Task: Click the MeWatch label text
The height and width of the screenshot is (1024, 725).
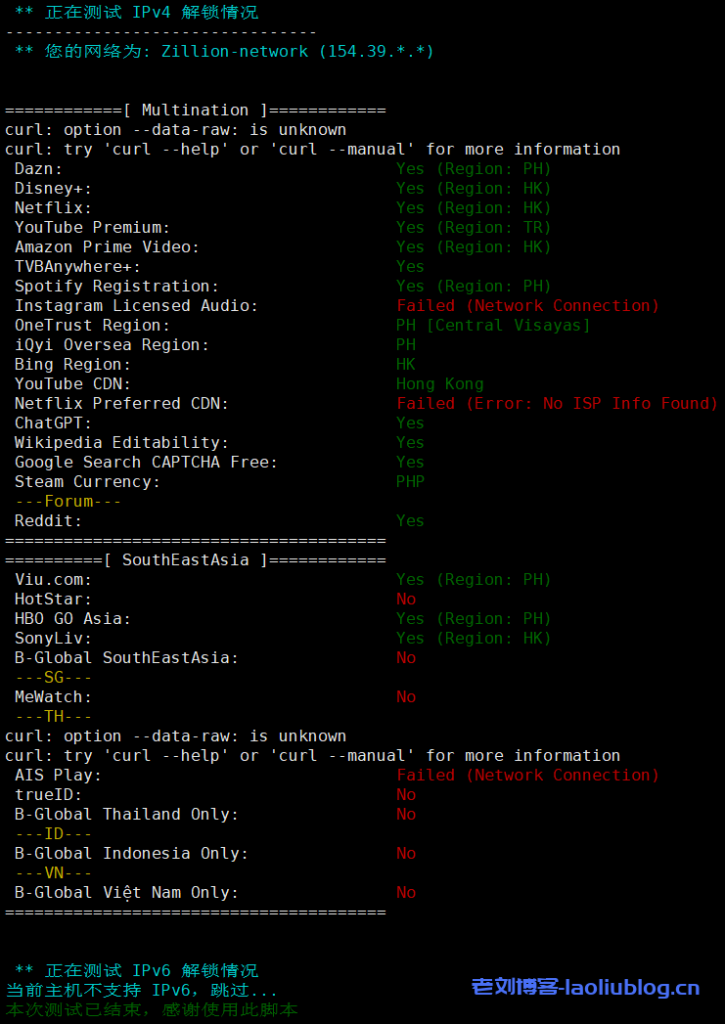Action: point(54,697)
